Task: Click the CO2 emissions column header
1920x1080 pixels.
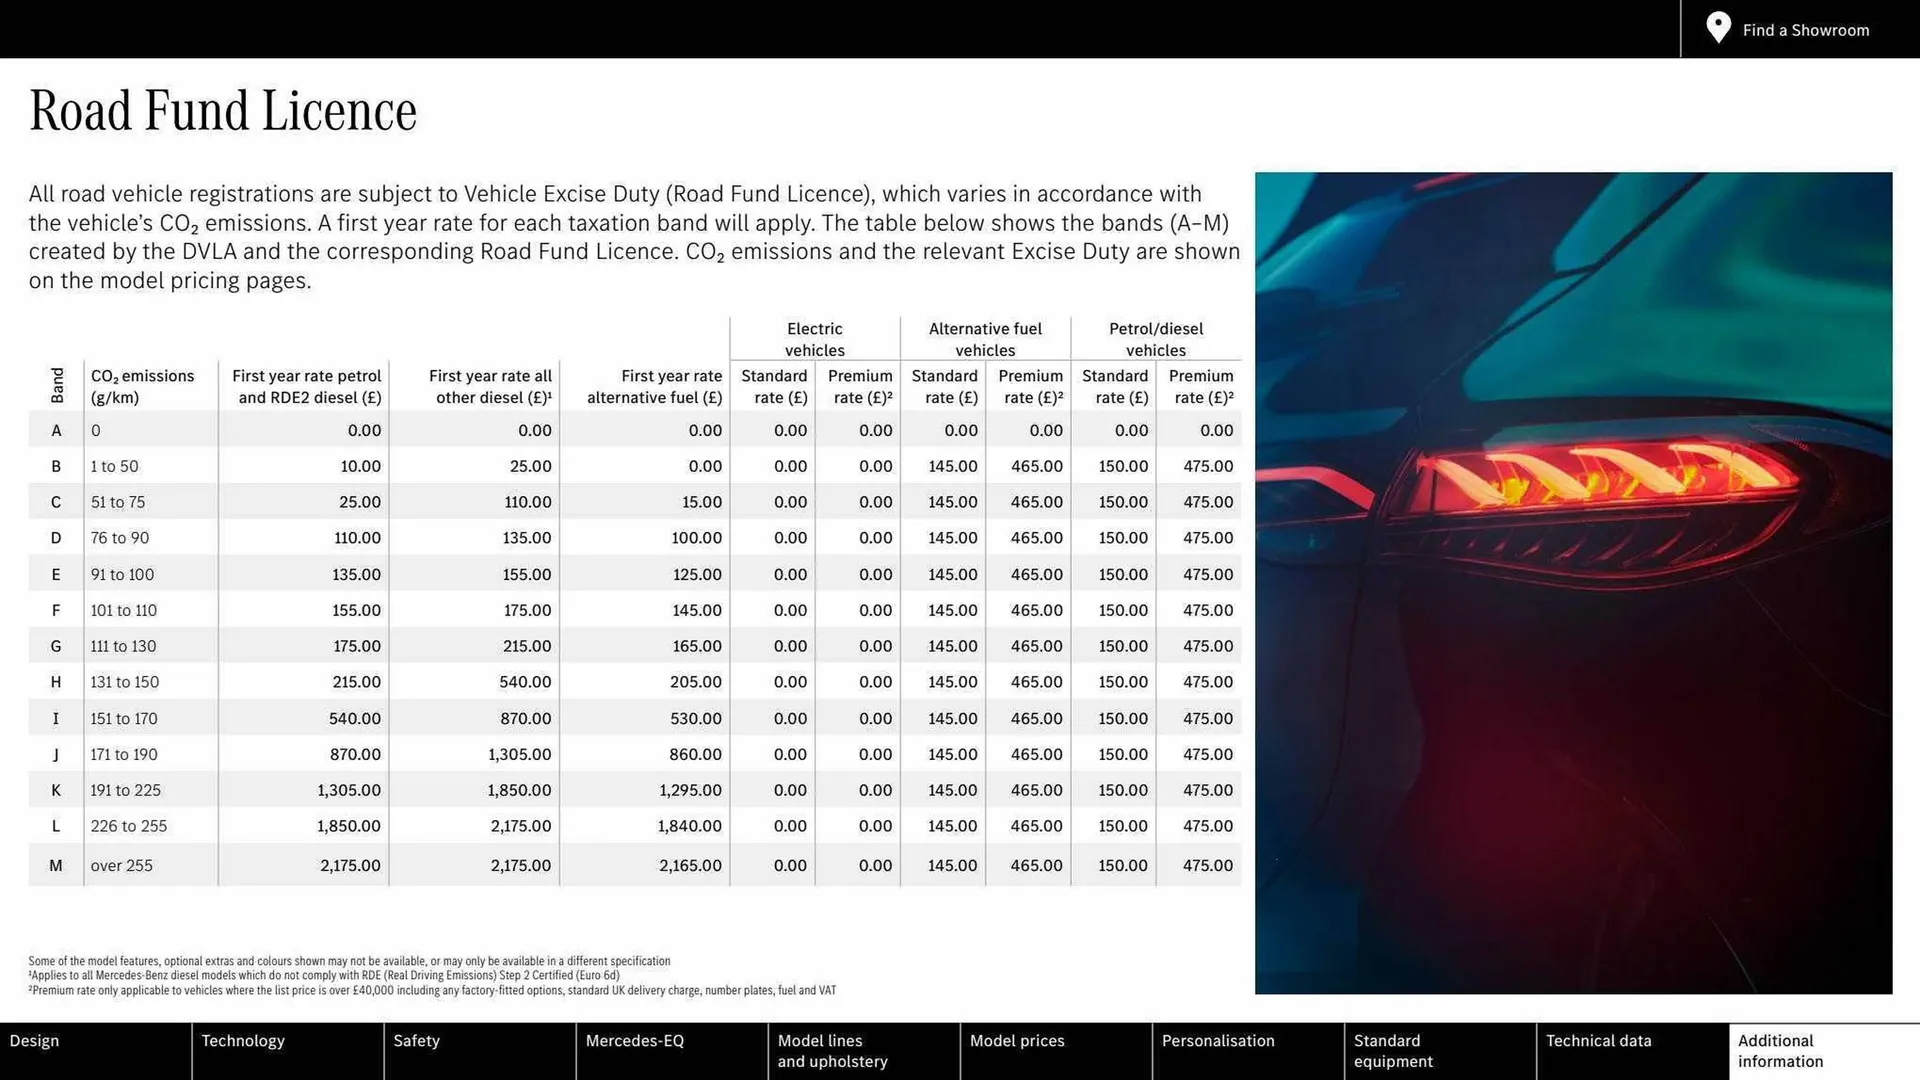Action: click(142, 386)
